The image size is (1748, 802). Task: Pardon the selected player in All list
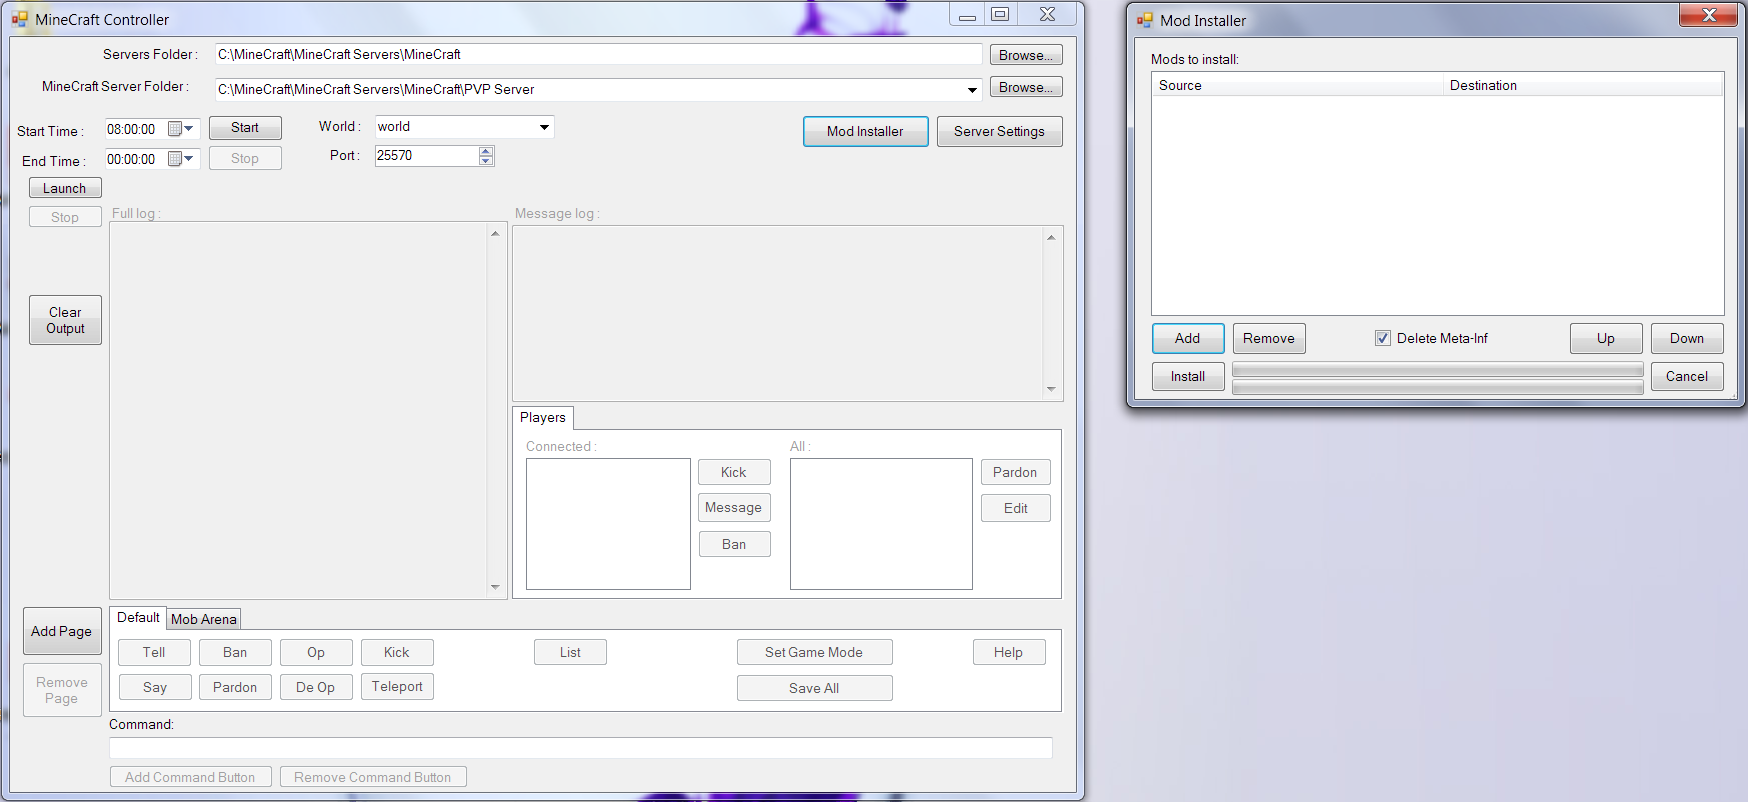click(x=1015, y=472)
